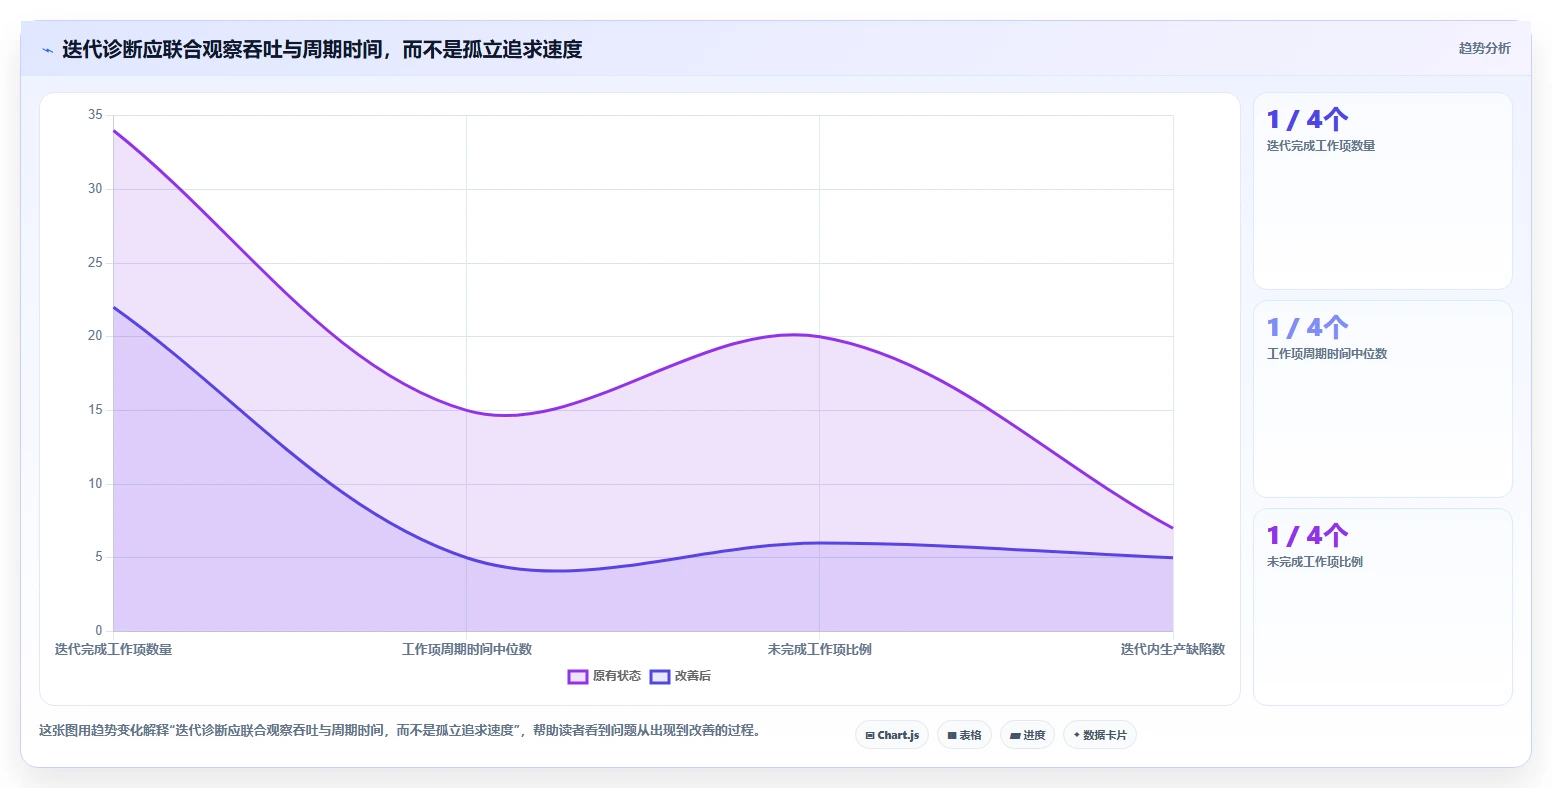
Task: Click the 数据卡片 chip
Action: coord(1100,735)
